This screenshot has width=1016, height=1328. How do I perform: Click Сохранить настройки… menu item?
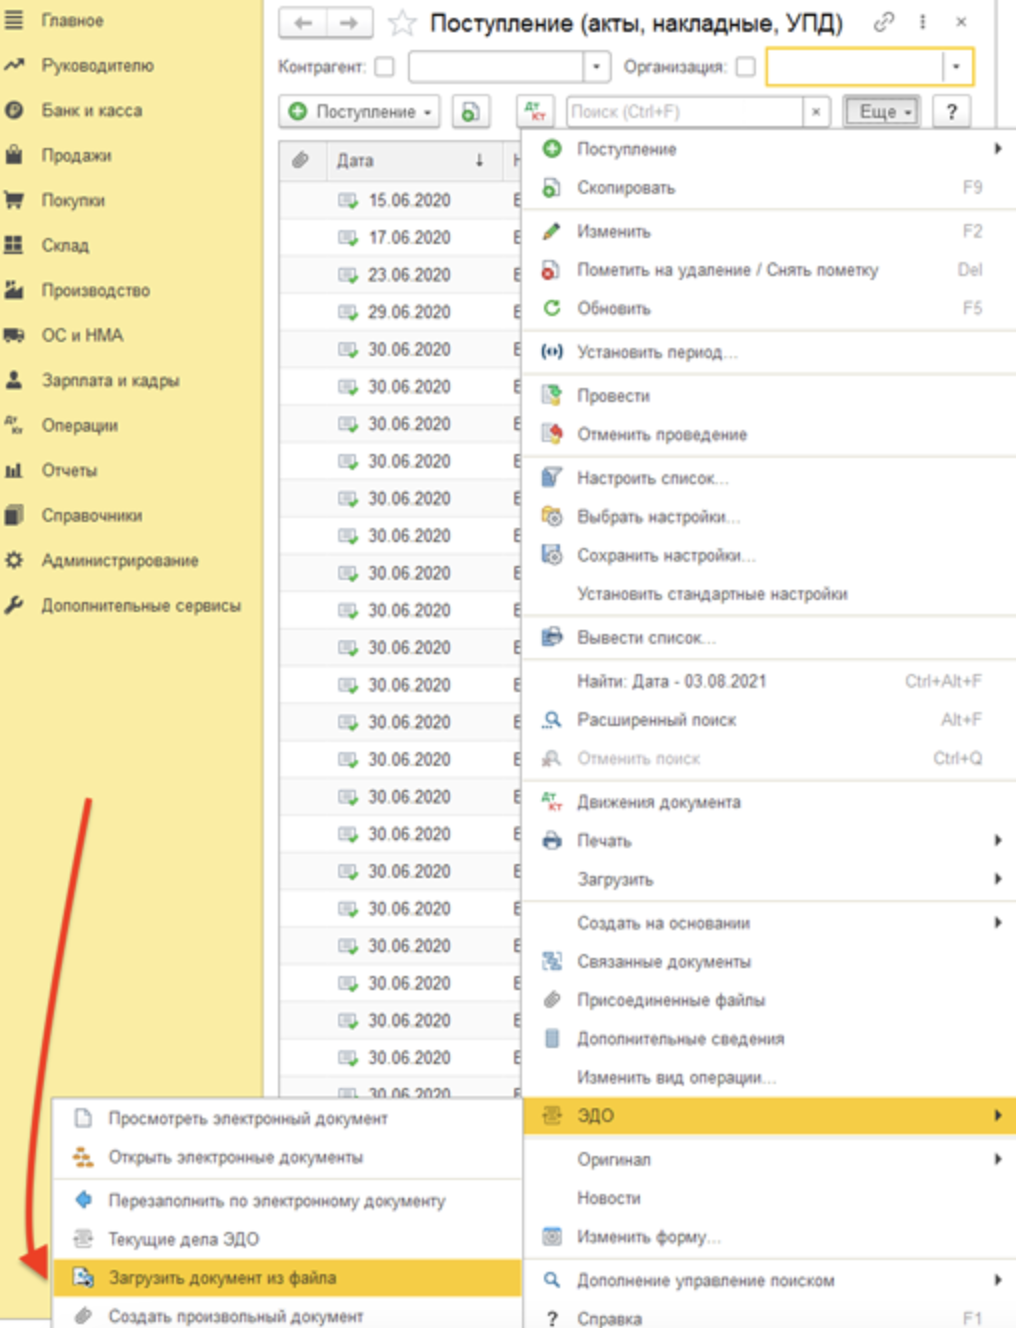pos(768,555)
